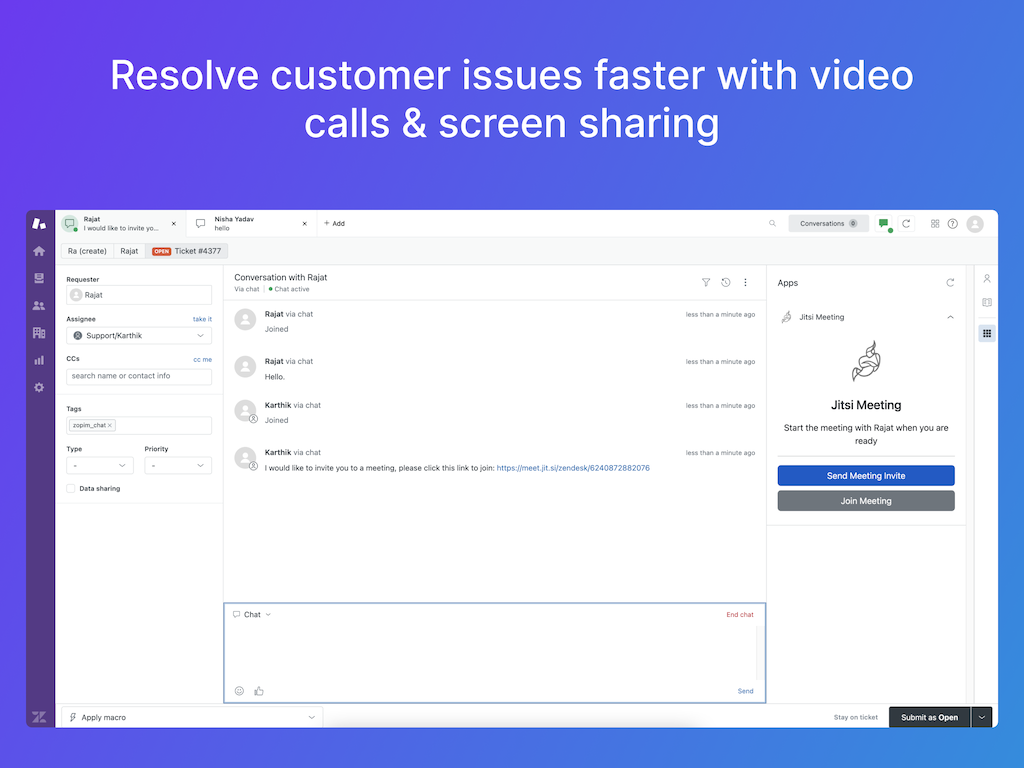Click the conversation filter funnel icon
This screenshot has width=1024, height=768.
[706, 283]
